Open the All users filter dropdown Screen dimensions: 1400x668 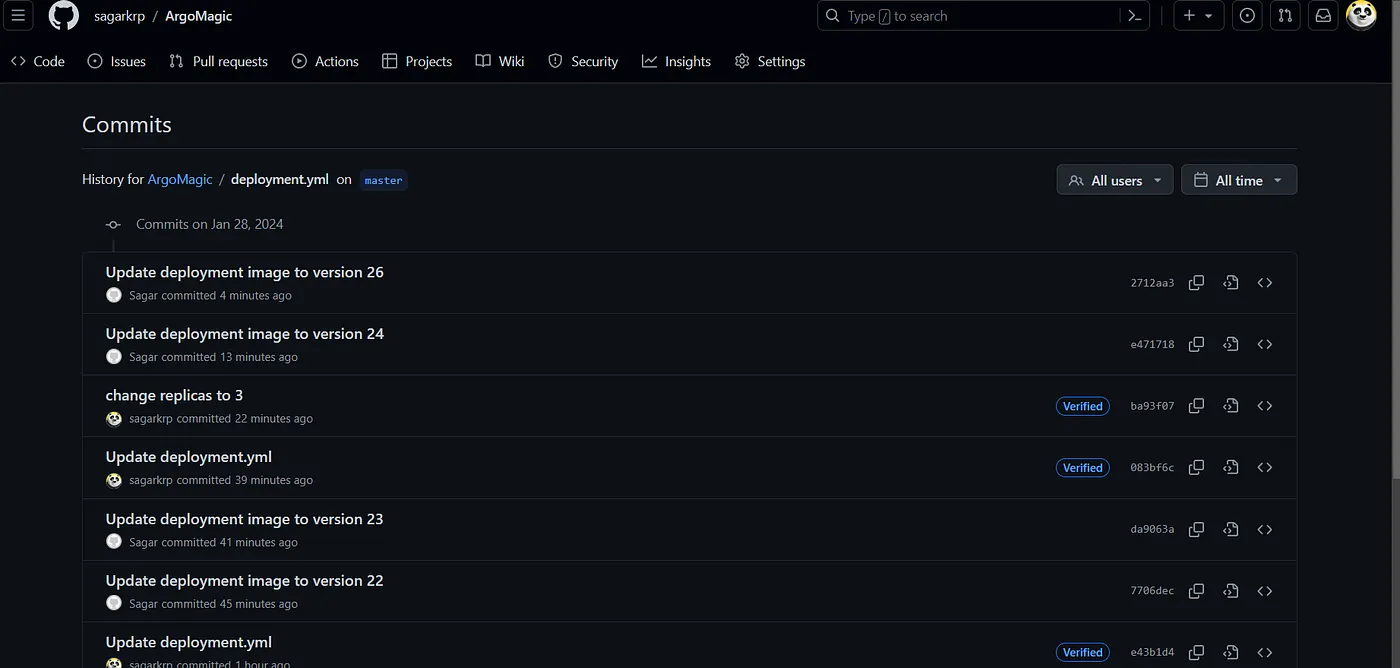[x=1115, y=180]
